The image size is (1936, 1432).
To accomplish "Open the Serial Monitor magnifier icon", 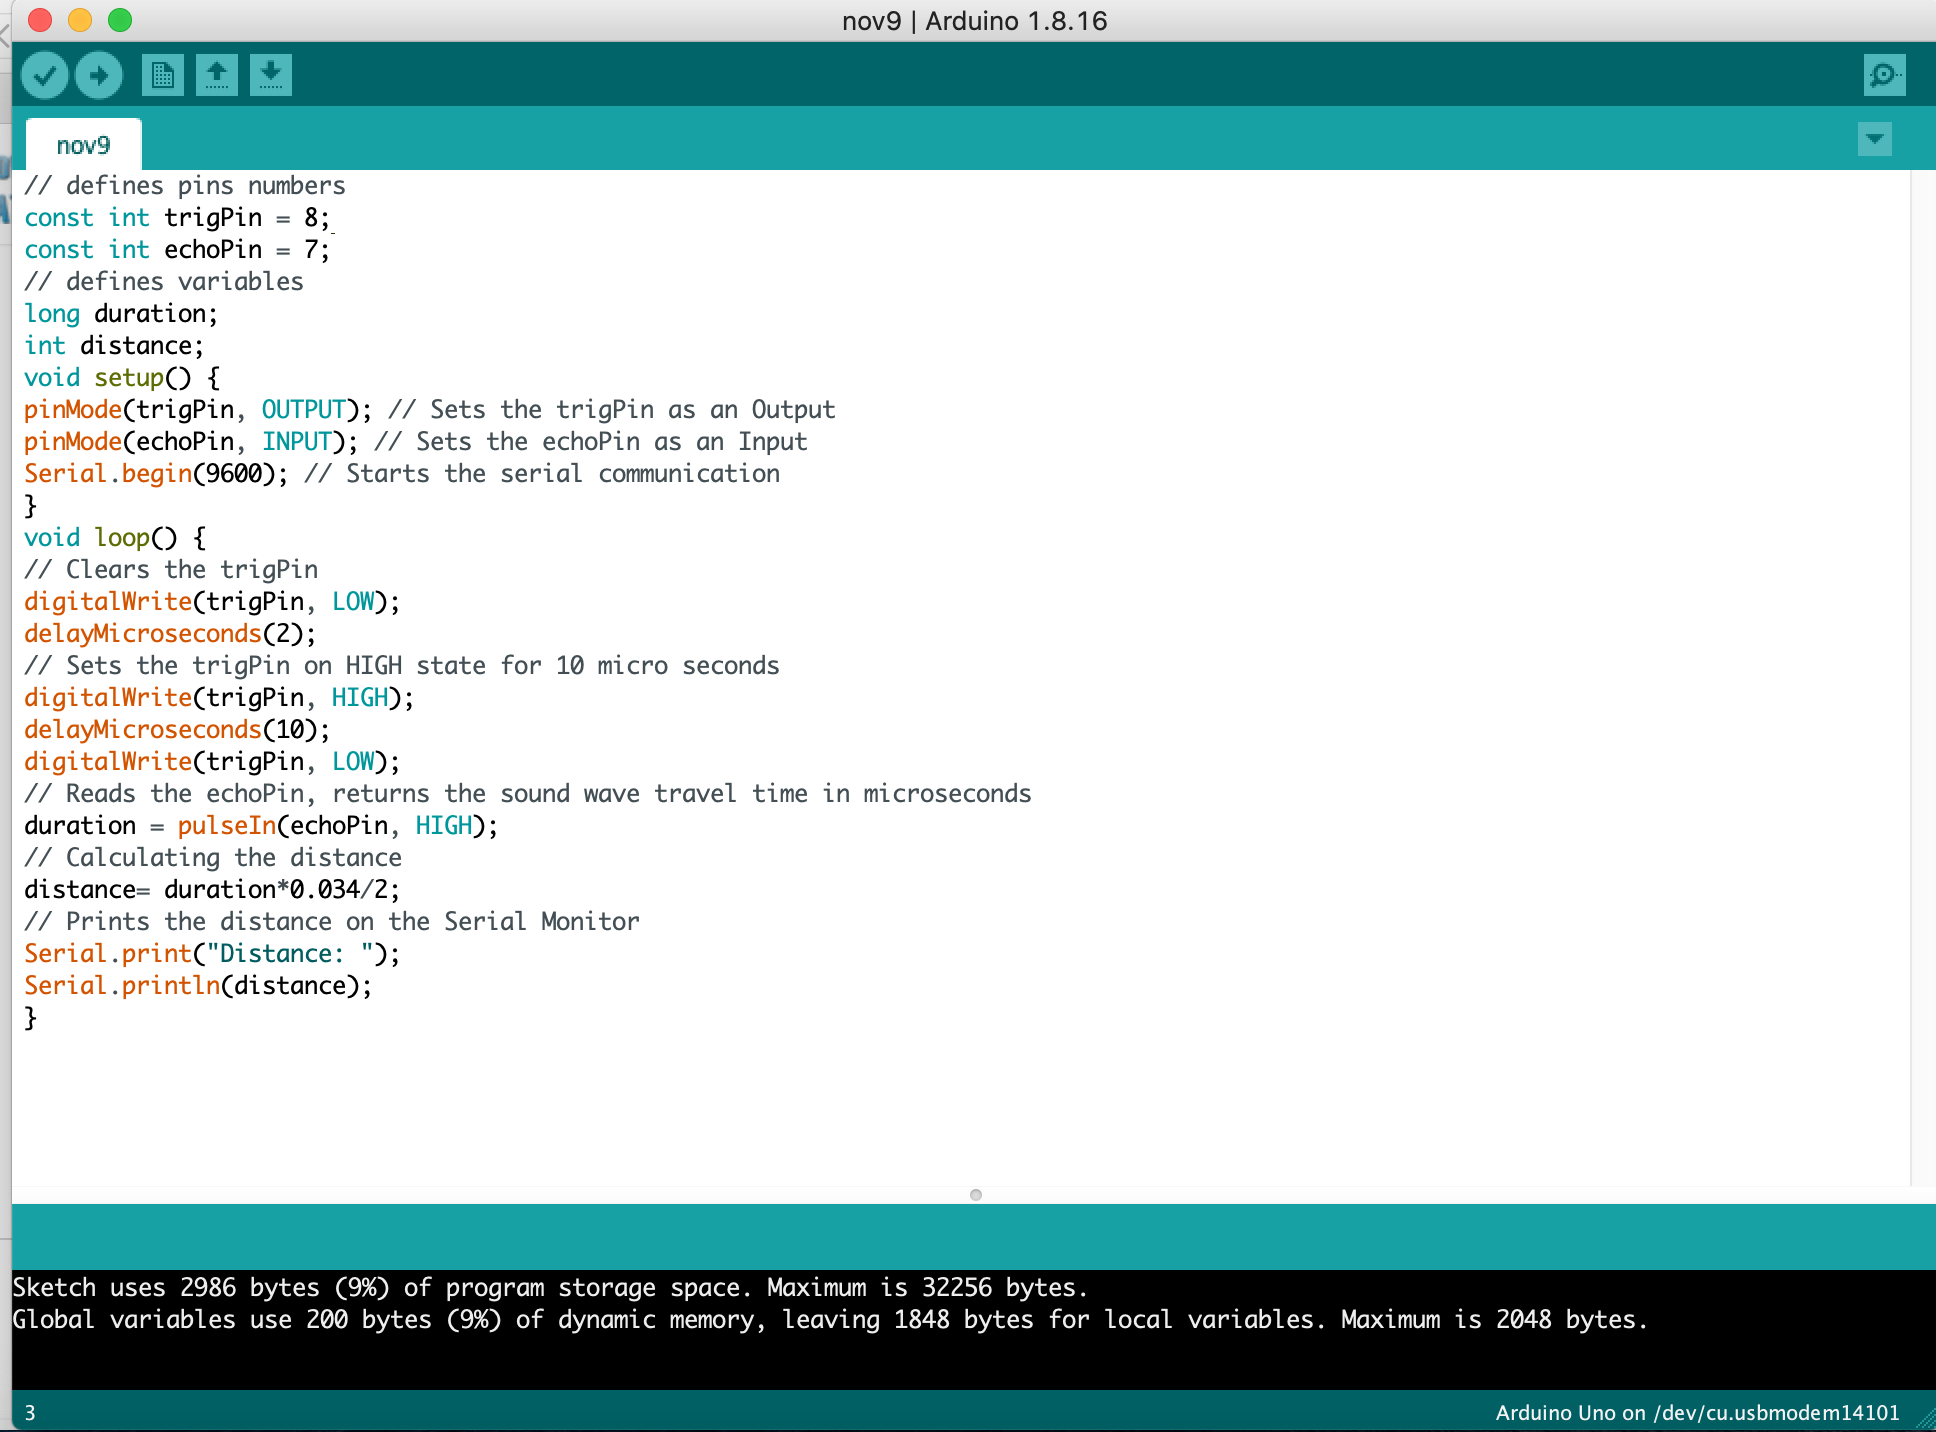I will click(x=1885, y=75).
